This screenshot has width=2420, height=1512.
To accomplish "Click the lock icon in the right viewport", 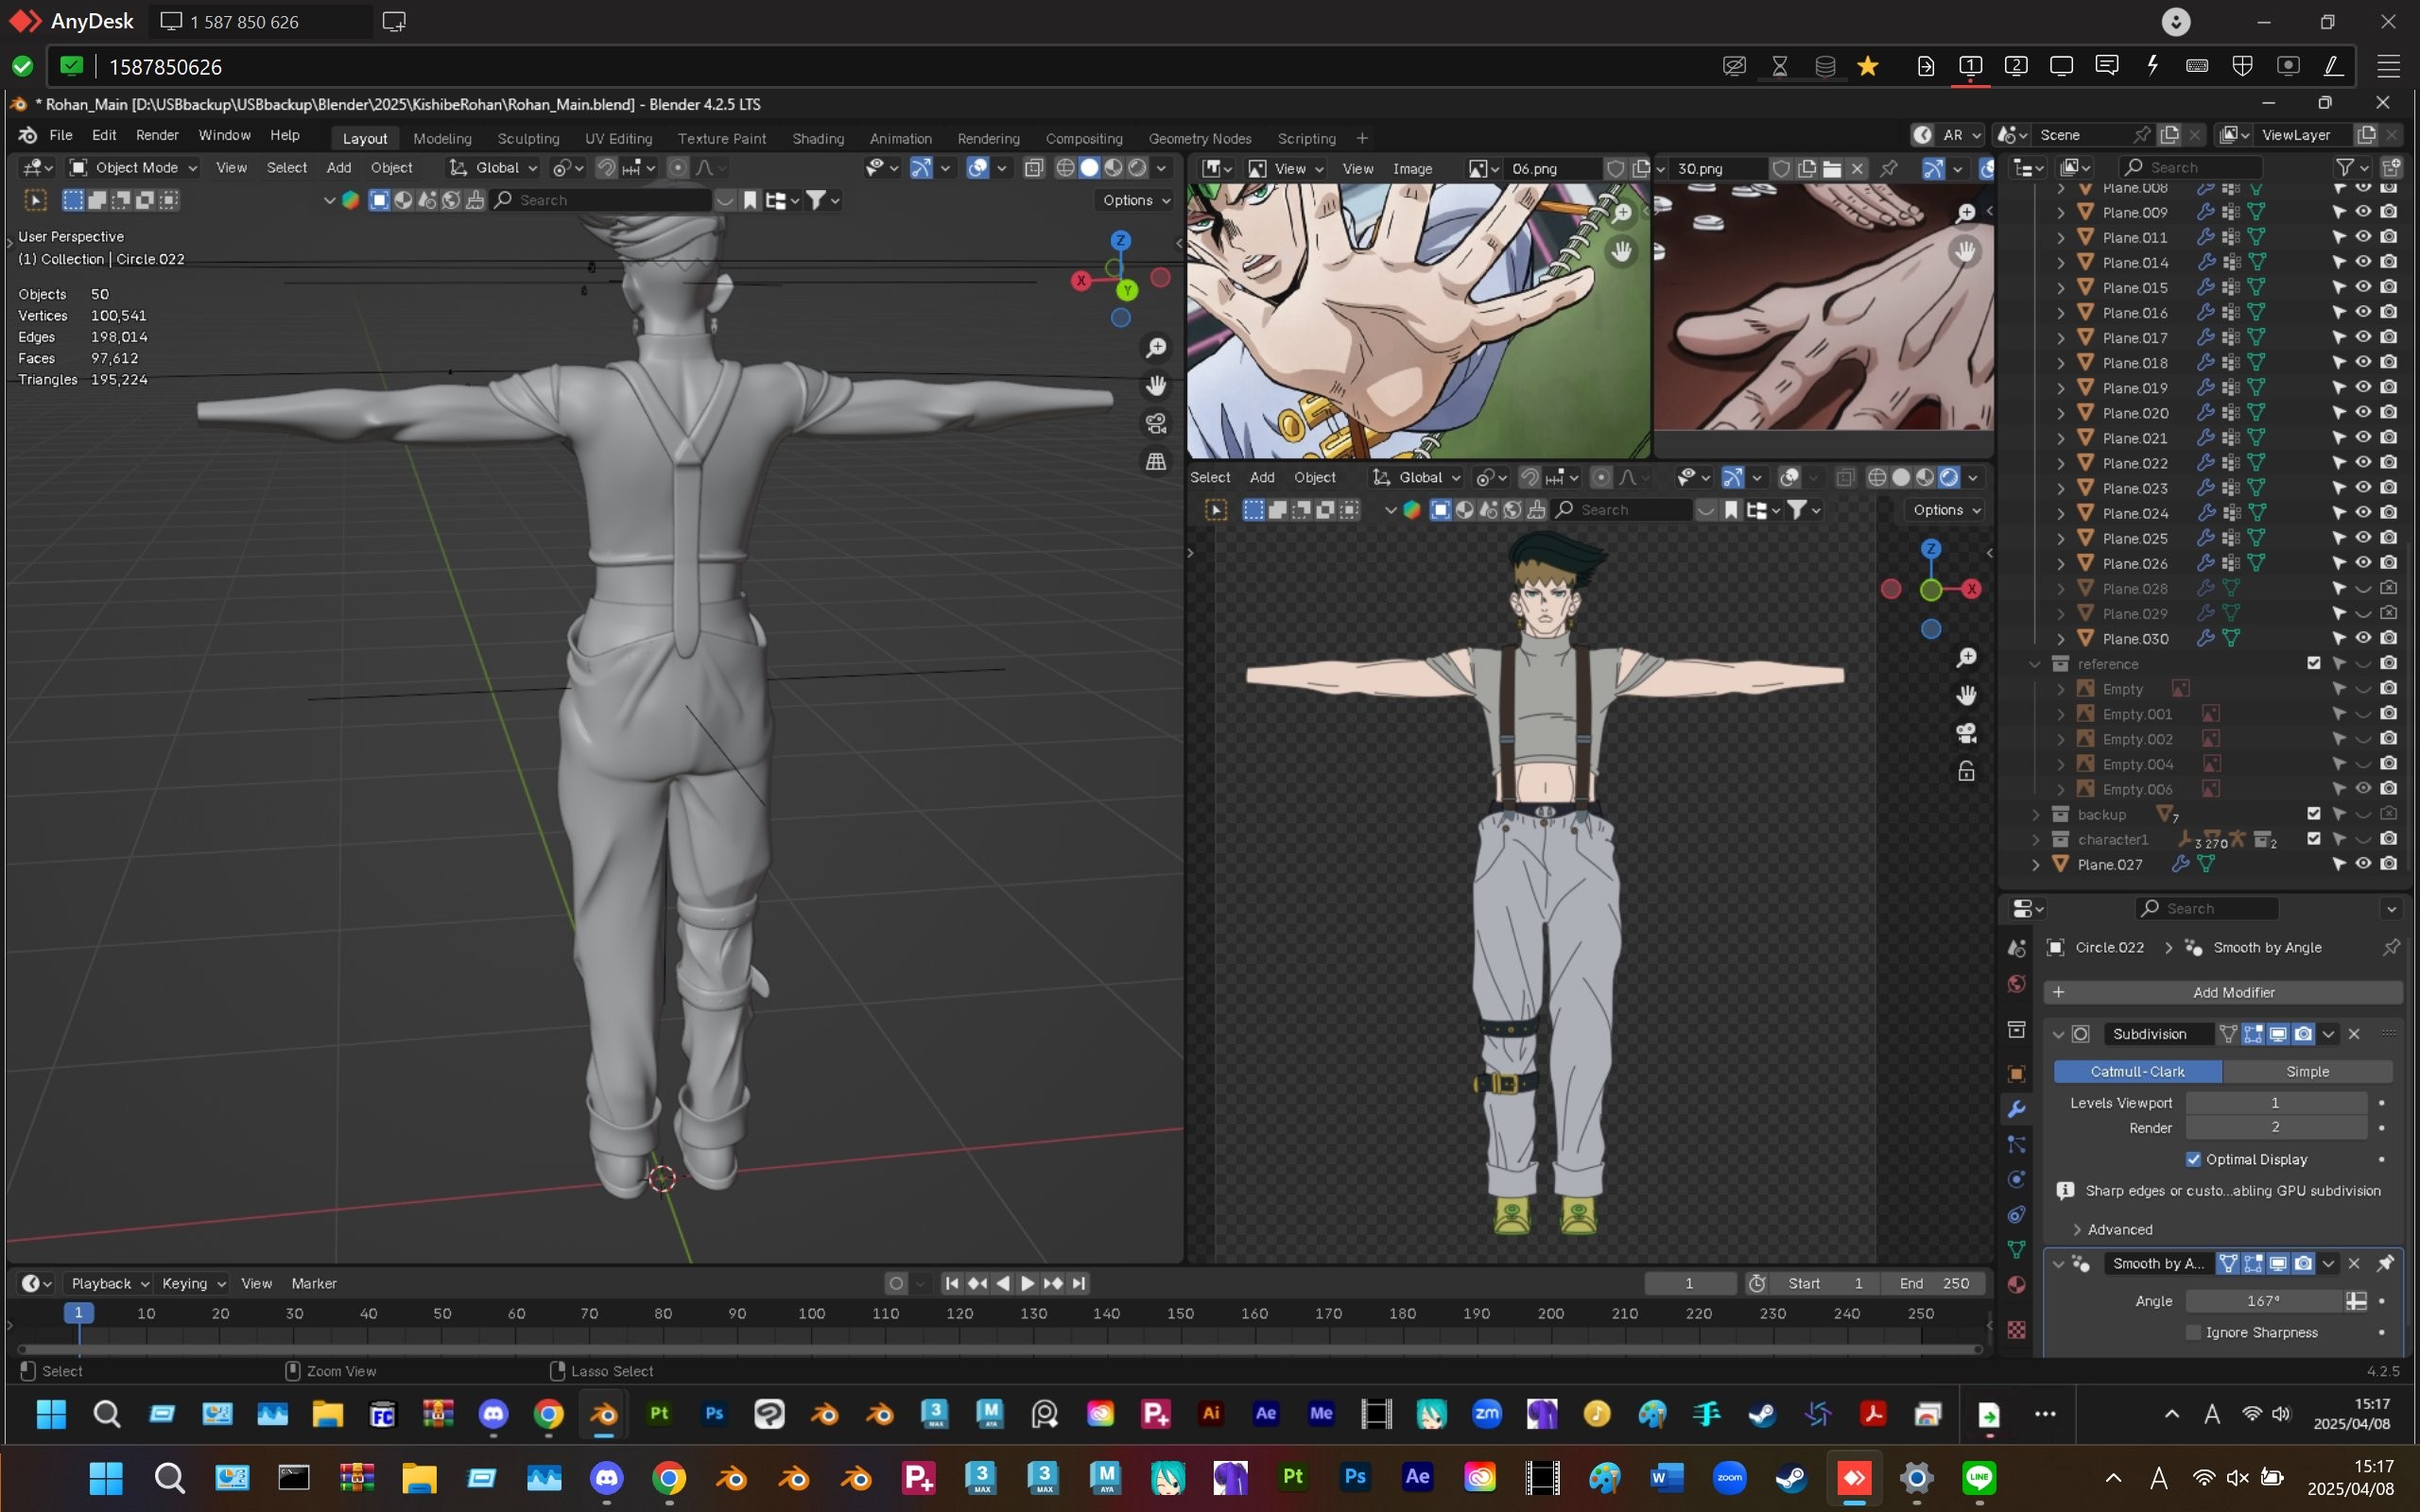I will click(x=1966, y=772).
